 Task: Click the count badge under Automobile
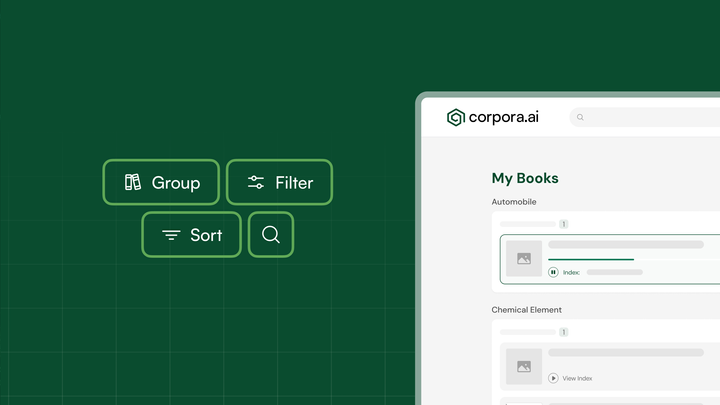pos(564,224)
